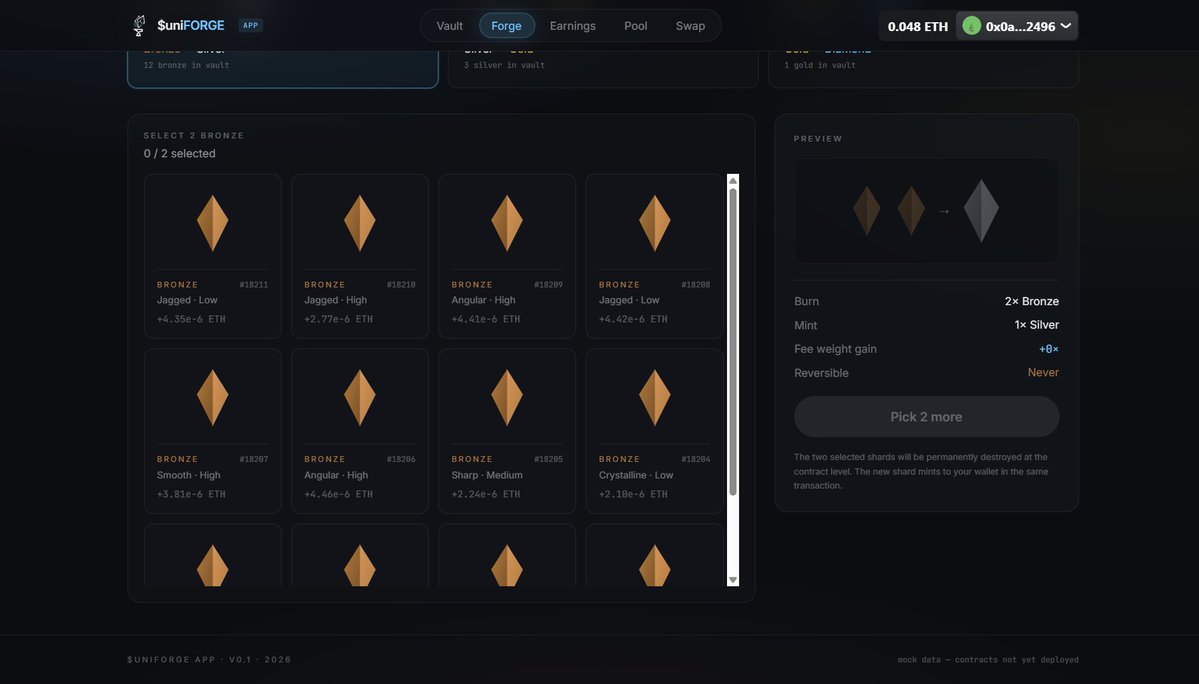Click the 0 / 2 selected counter
Screen dimensions: 1199x684
tap(180, 154)
